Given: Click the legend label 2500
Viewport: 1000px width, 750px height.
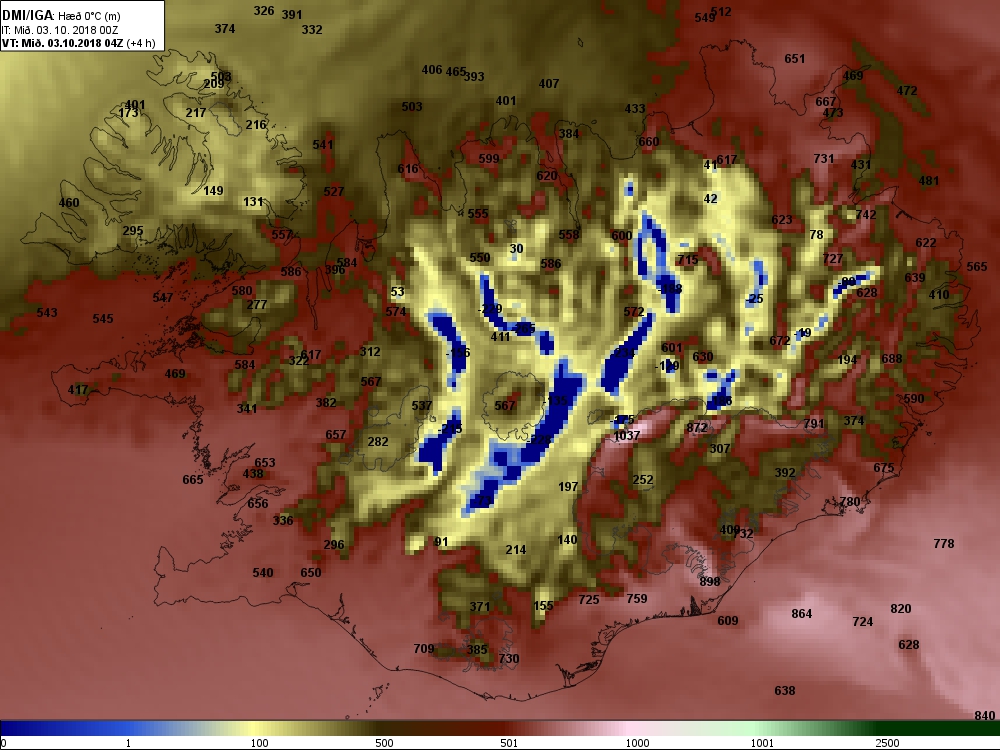Looking at the screenshot, I should pyautogui.click(x=888, y=743).
